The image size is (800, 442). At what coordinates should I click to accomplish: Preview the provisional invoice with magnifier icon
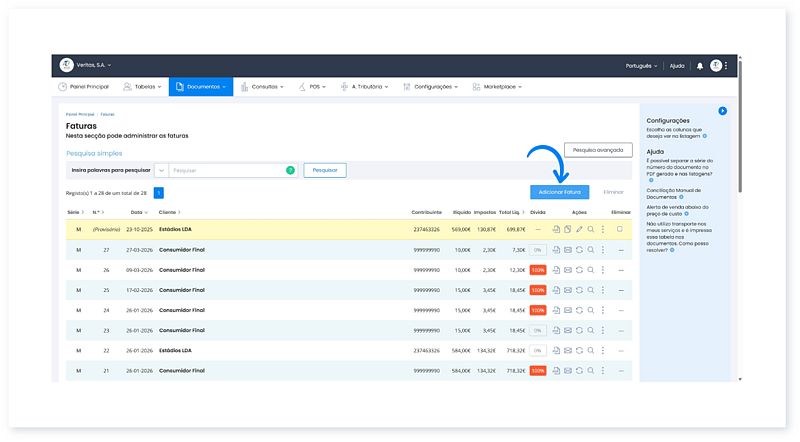point(591,230)
